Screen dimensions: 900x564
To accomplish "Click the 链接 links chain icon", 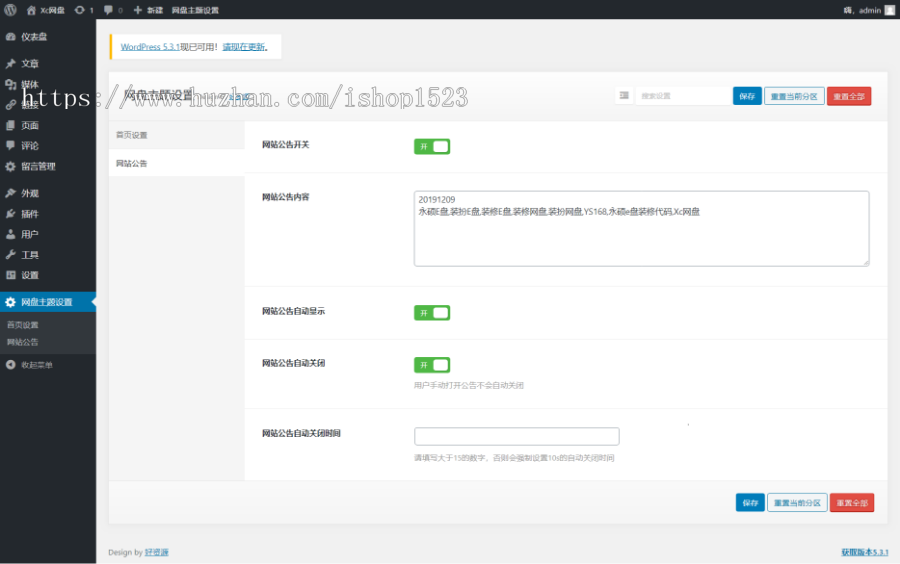I will click(x=10, y=104).
